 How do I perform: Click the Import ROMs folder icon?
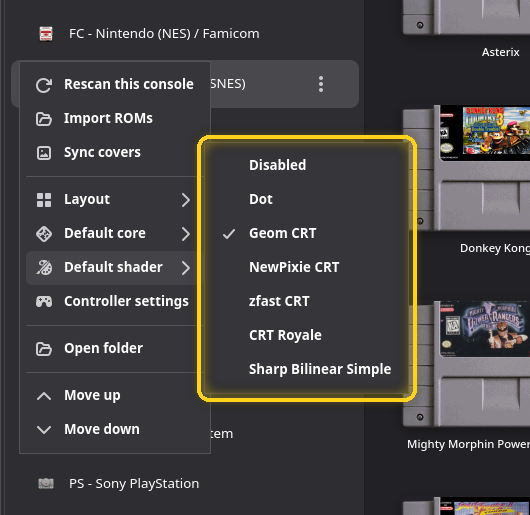(44, 119)
